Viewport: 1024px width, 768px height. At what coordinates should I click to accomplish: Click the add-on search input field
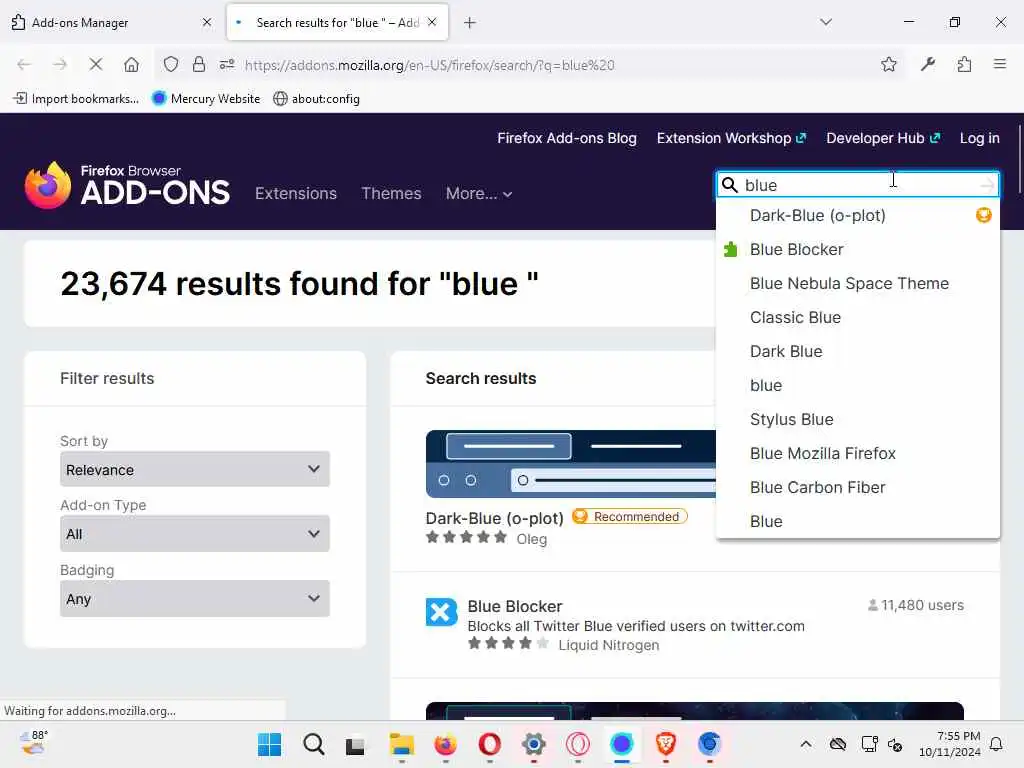click(858, 185)
